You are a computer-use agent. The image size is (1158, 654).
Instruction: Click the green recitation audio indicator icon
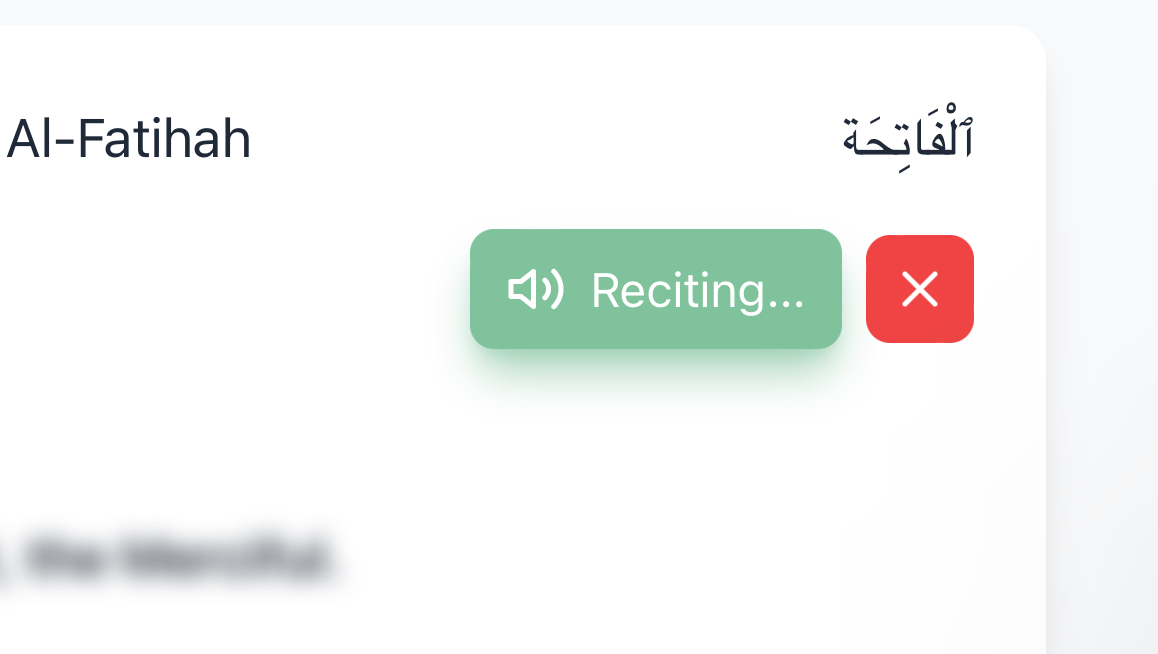click(x=537, y=290)
